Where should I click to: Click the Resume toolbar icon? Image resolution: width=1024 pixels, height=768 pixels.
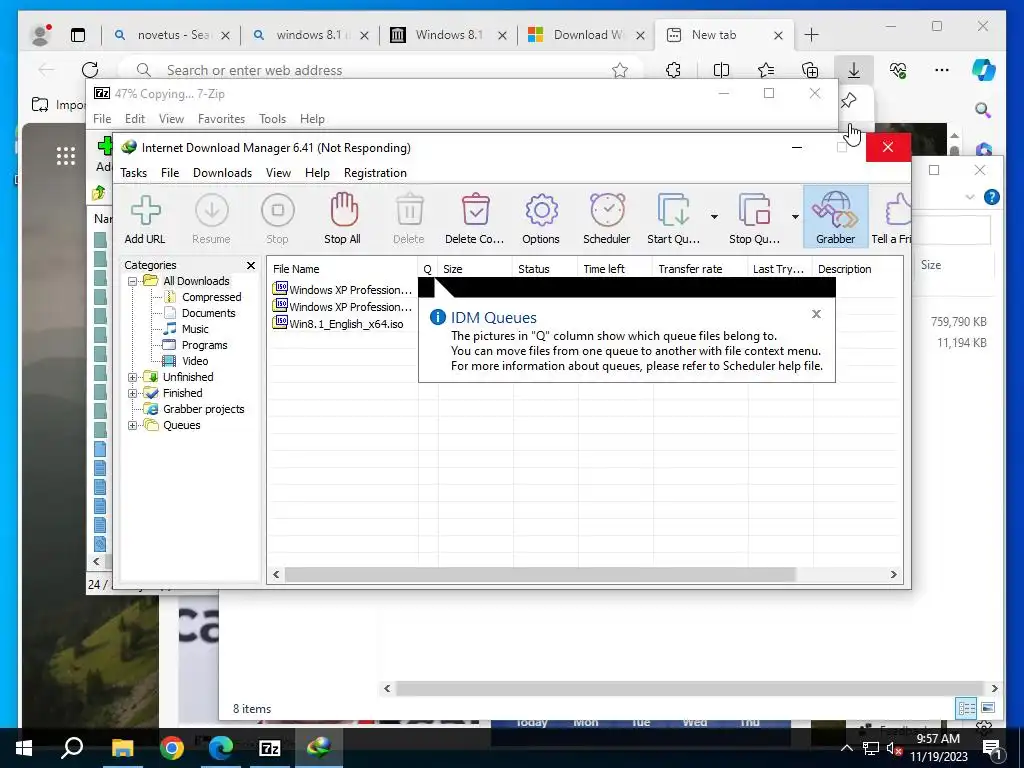click(x=212, y=218)
